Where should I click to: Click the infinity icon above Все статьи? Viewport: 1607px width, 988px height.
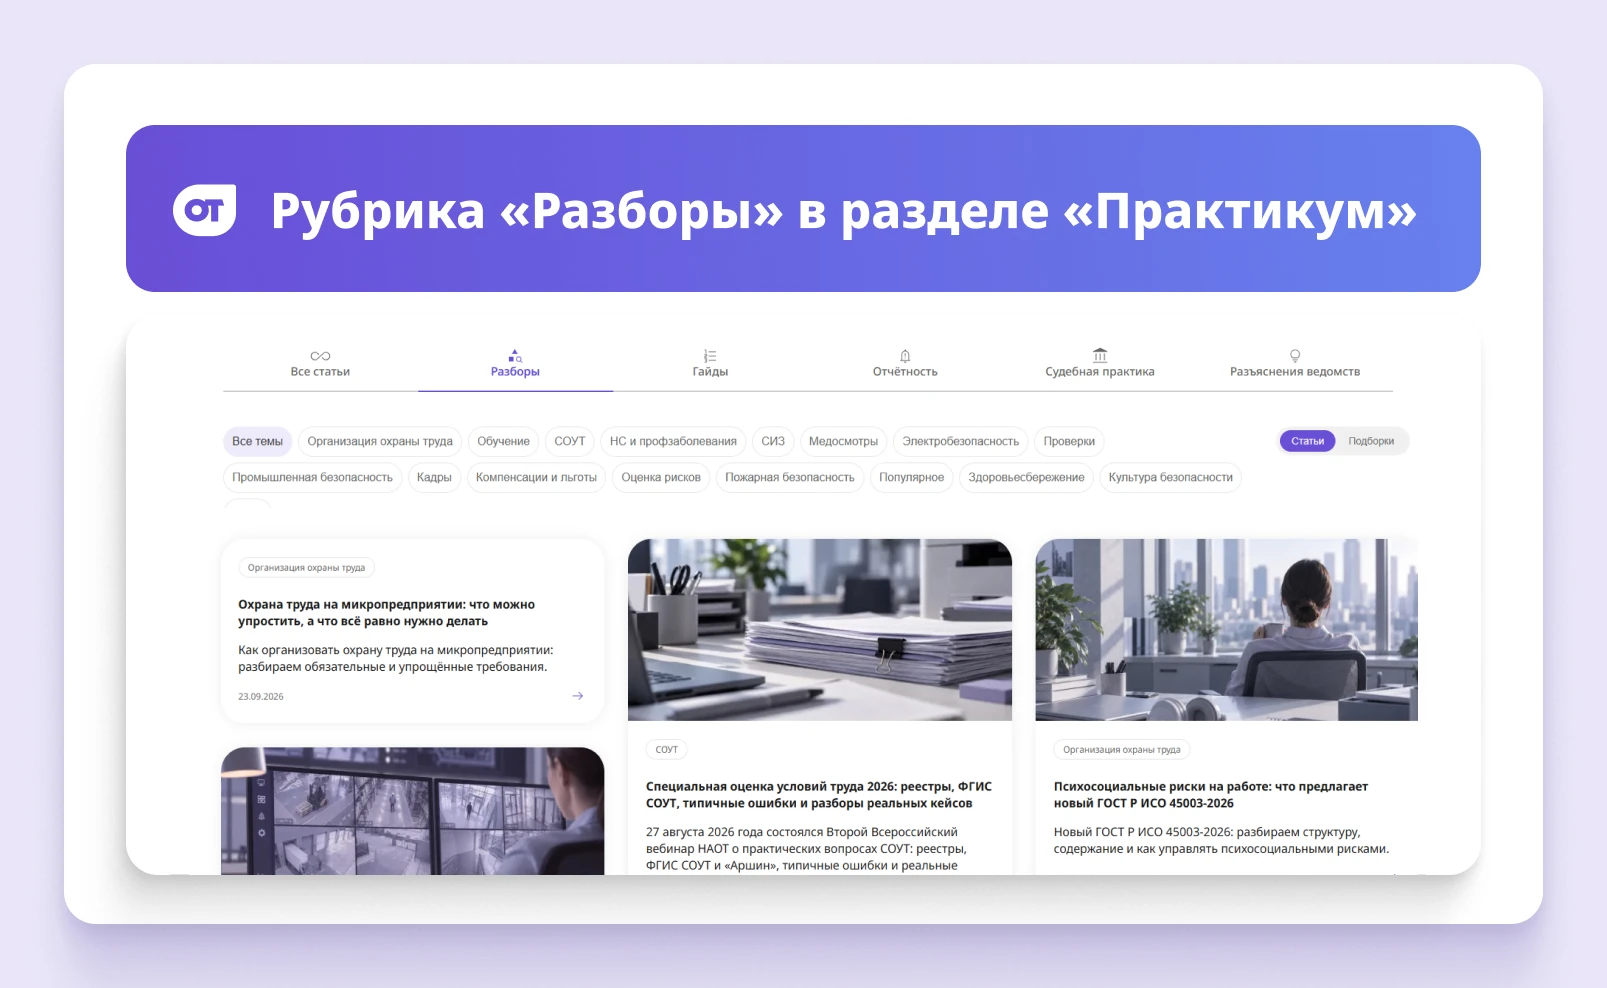[x=320, y=356]
